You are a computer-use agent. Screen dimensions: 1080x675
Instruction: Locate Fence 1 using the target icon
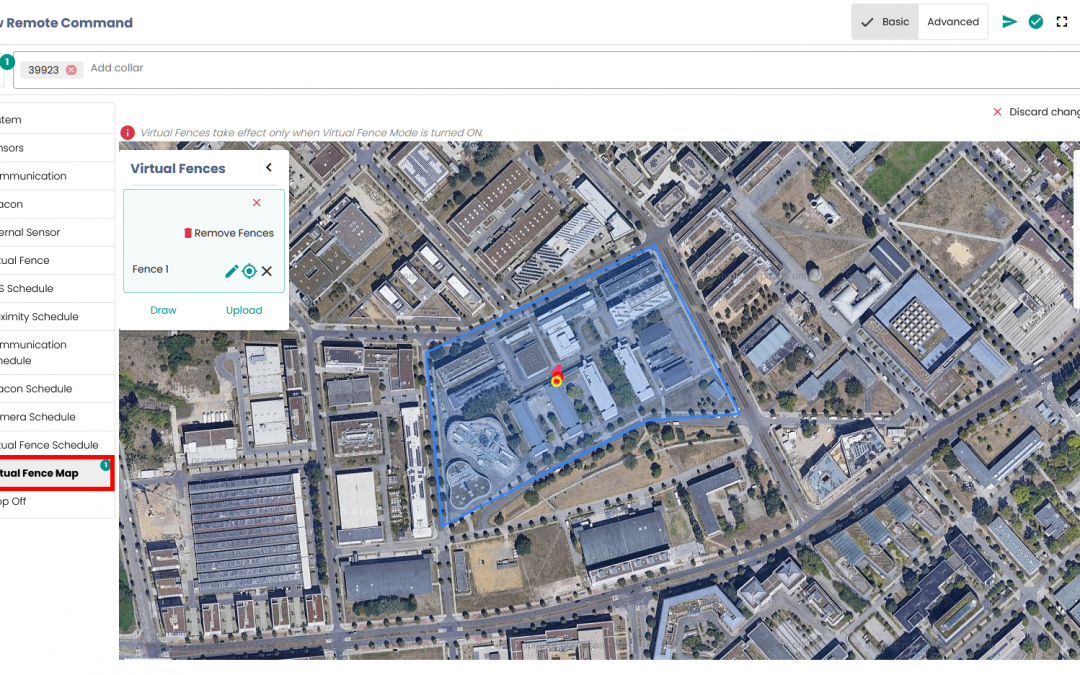click(x=249, y=270)
